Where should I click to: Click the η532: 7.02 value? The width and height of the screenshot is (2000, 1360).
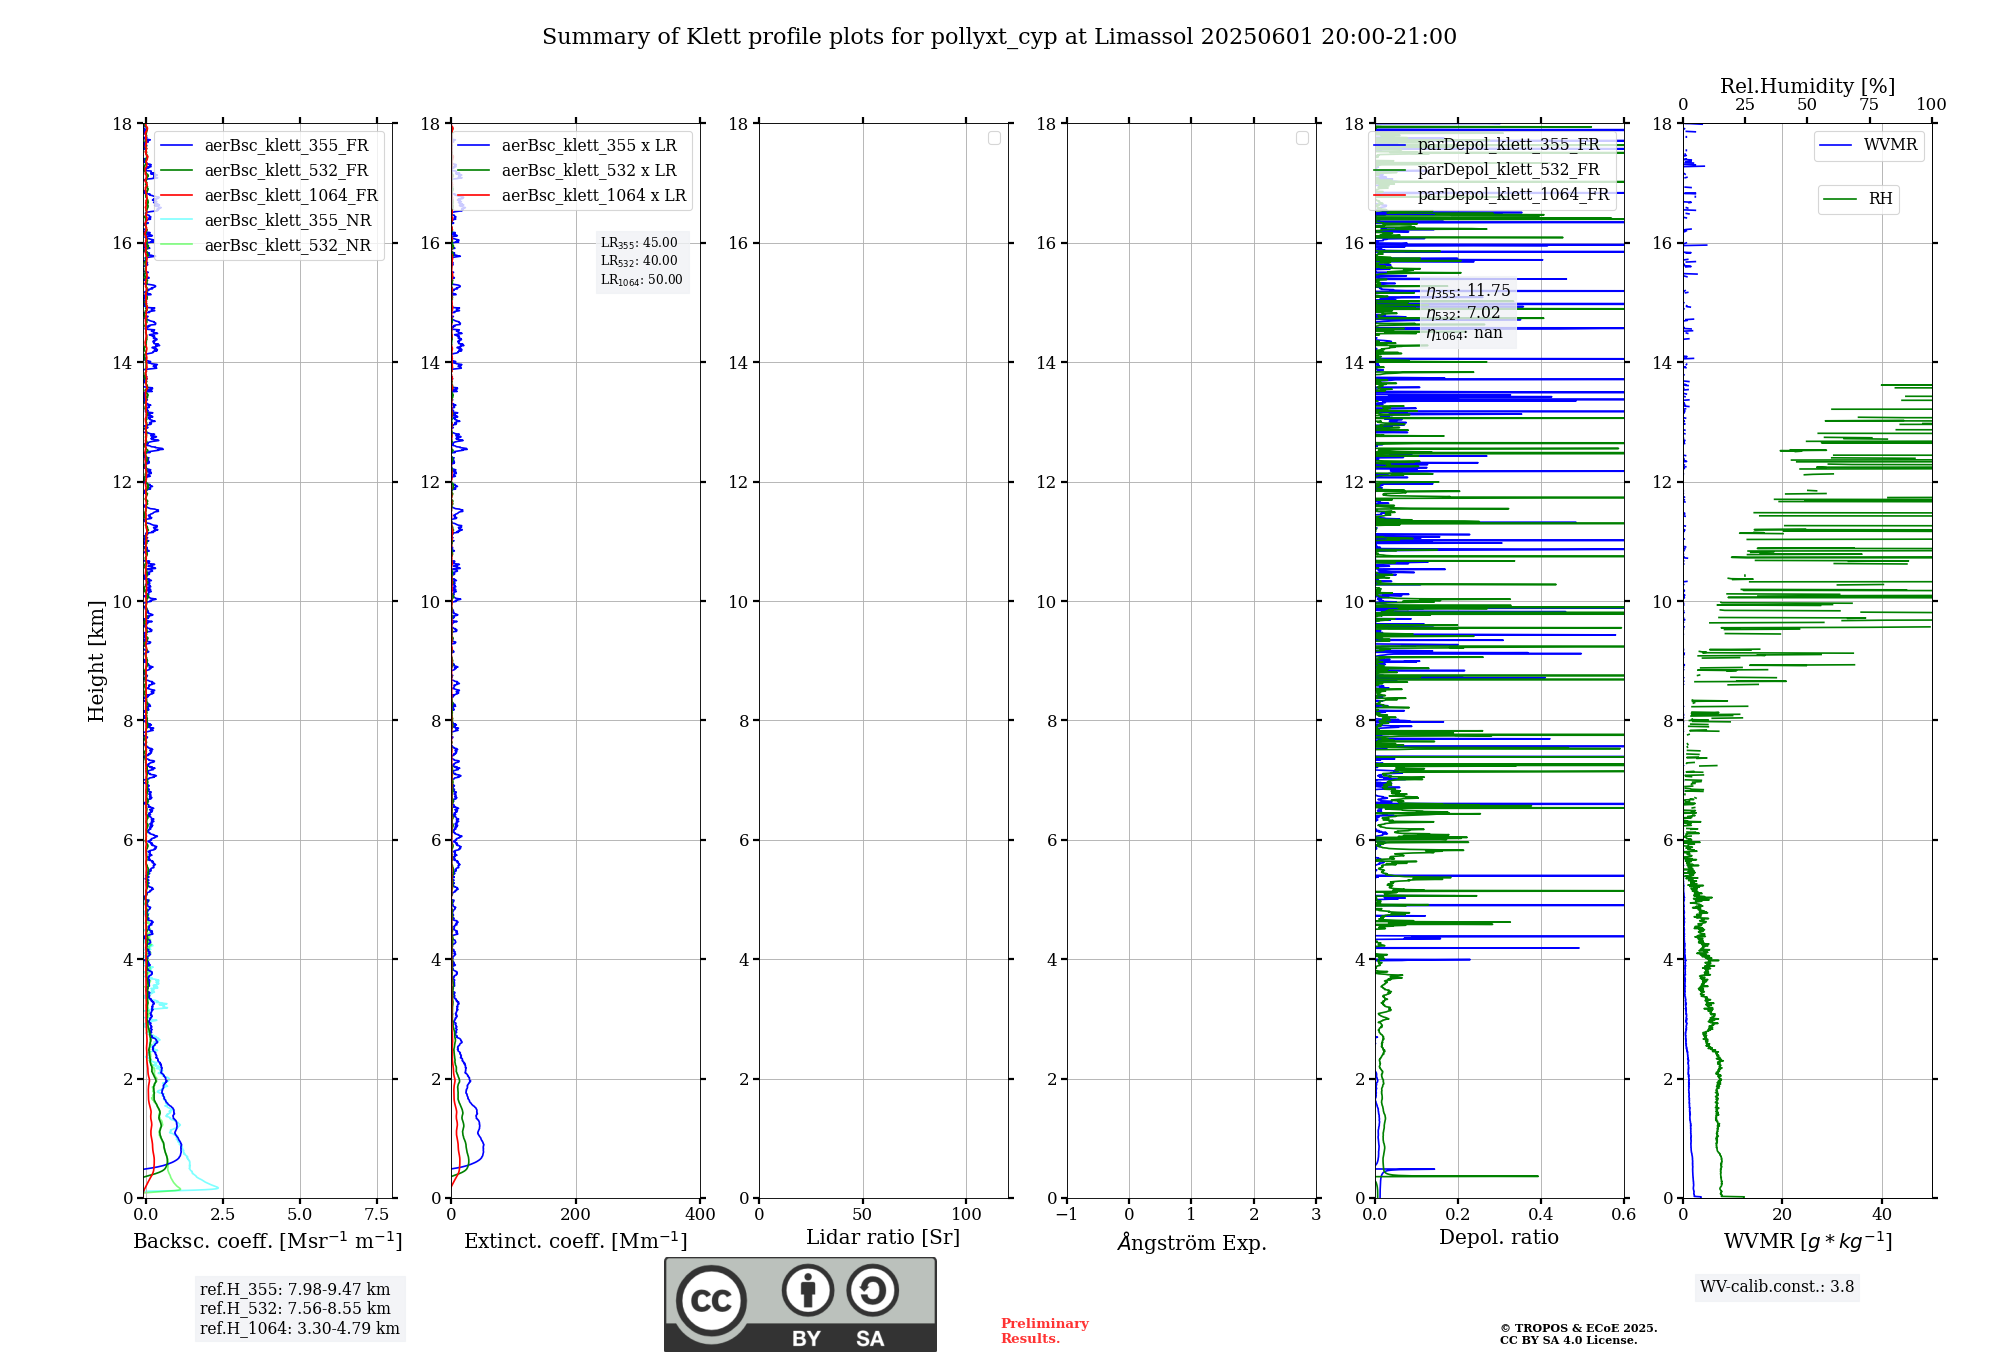coord(1463,313)
